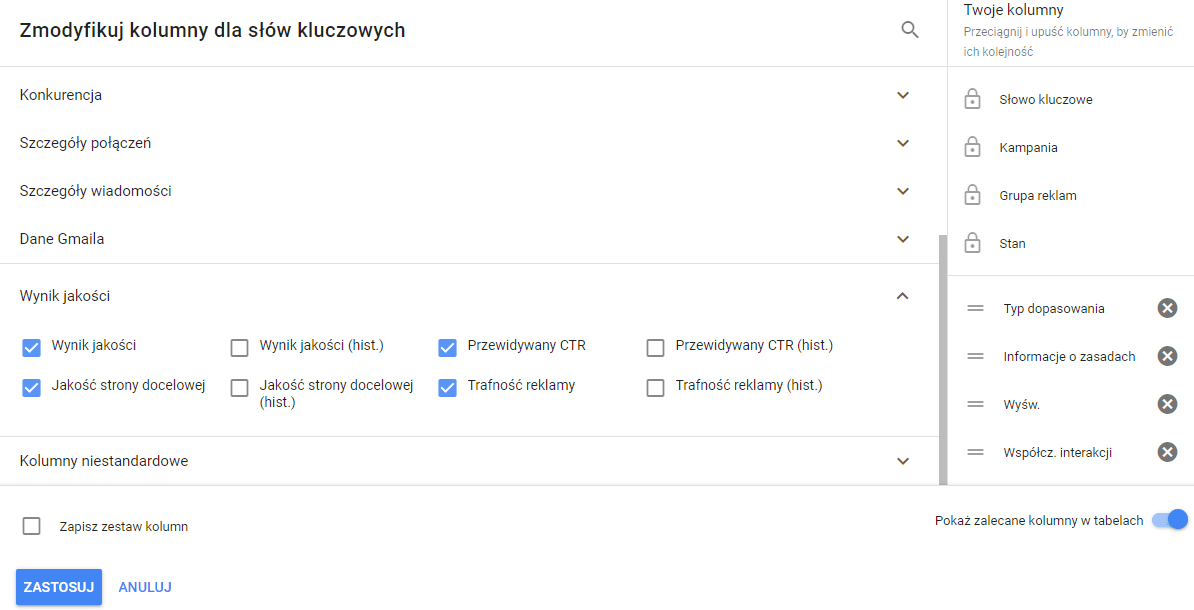Disable the Wynik jakości checkbox
Viewport: 1194px width, 610px height.
29,345
